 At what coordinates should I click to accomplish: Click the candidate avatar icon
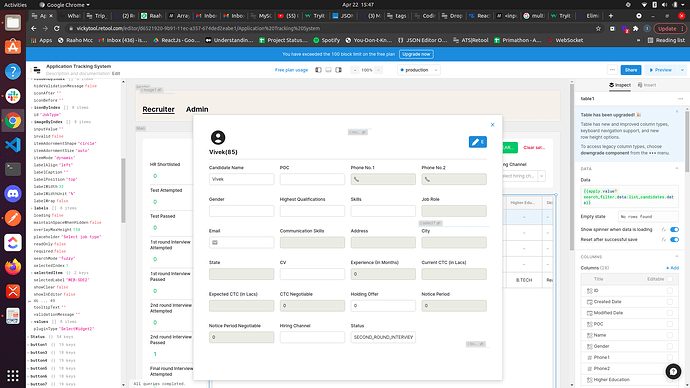click(x=218, y=138)
